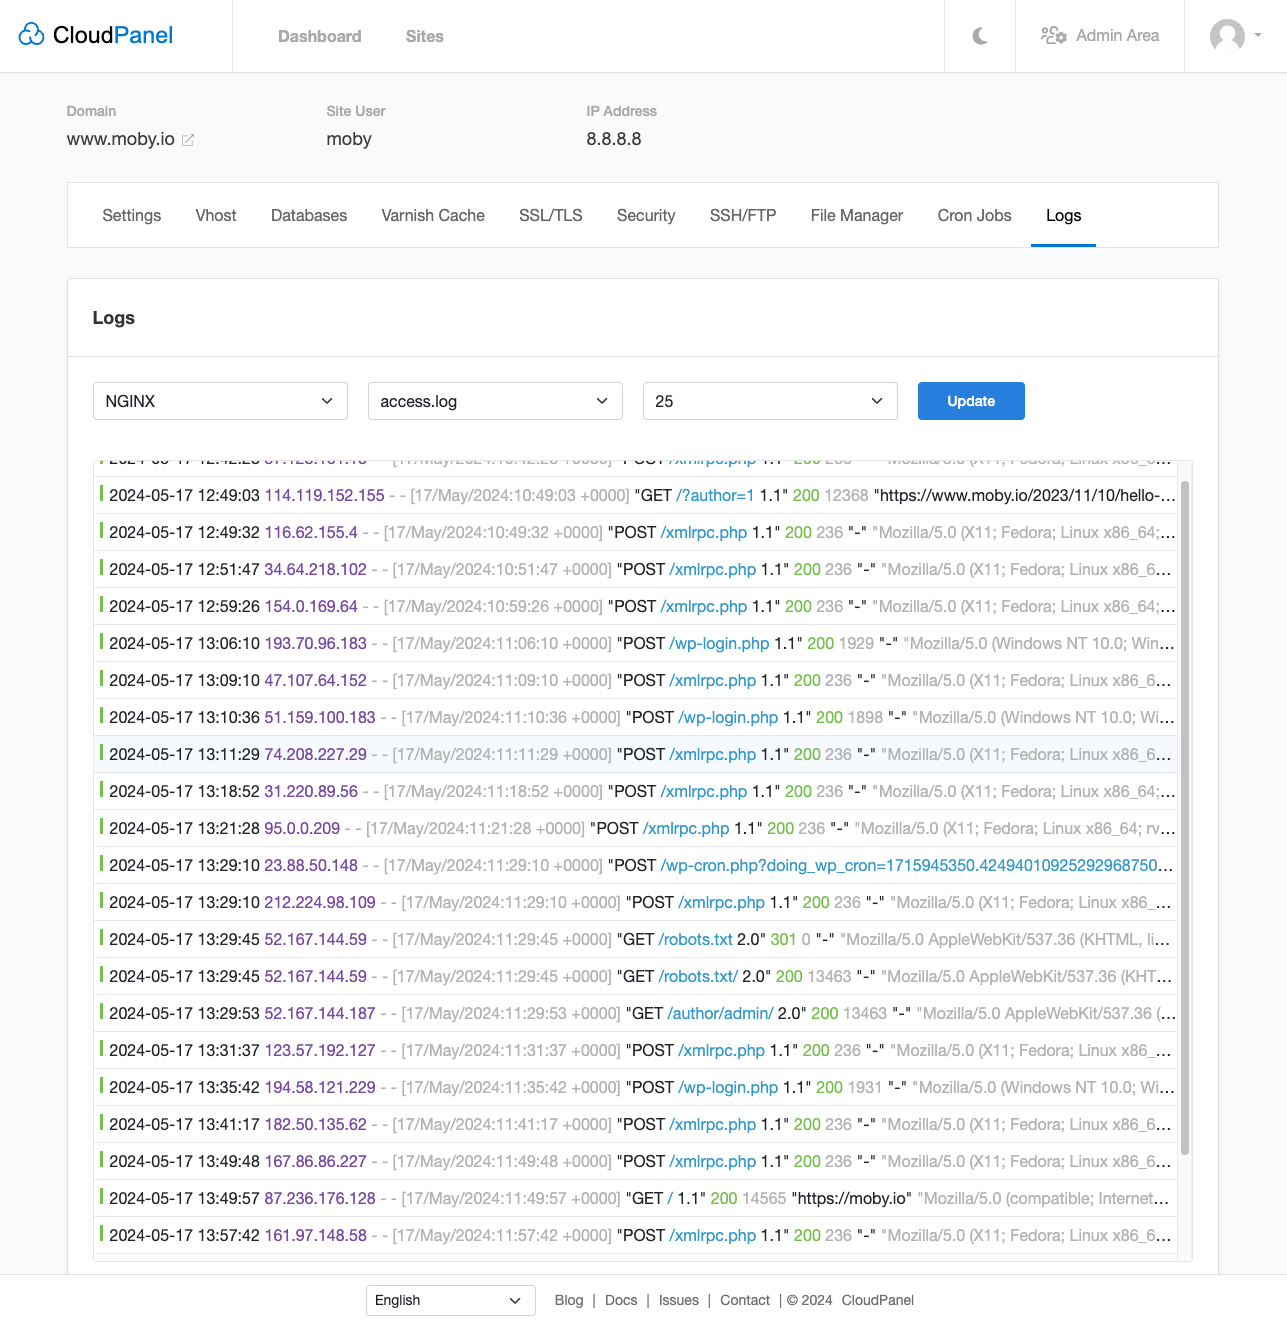Toggle dark mode with the moon icon

[979, 35]
